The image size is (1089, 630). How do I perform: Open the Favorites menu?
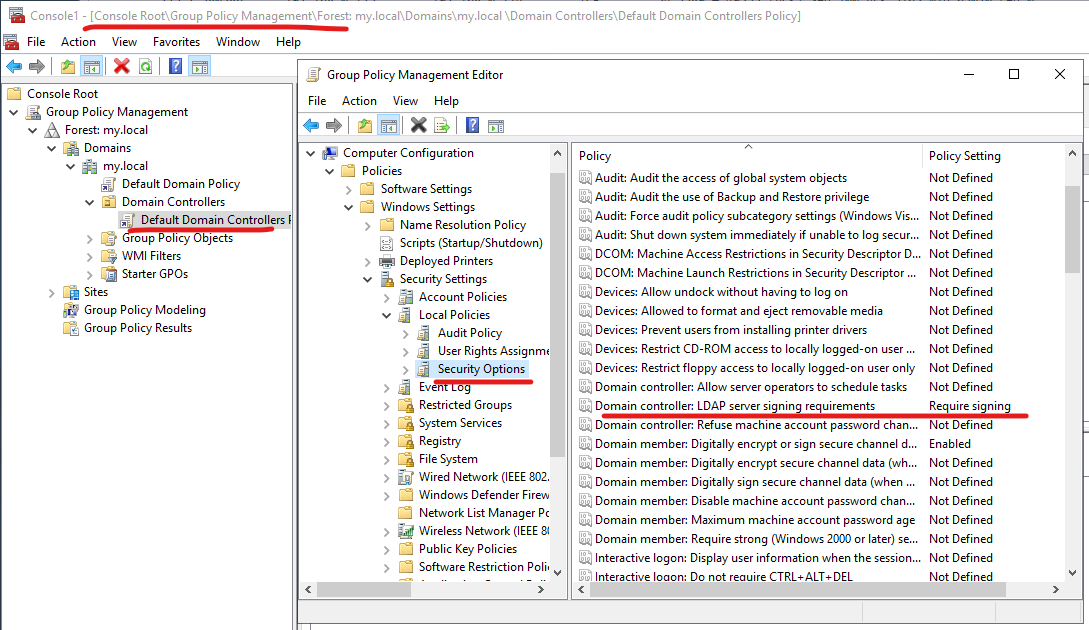pos(176,42)
